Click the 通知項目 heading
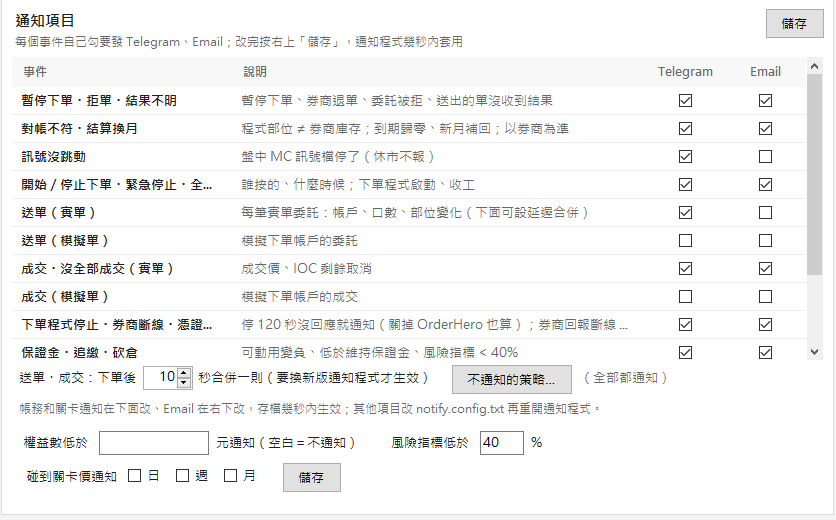This screenshot has height=520, width=836. coord(45,21)
